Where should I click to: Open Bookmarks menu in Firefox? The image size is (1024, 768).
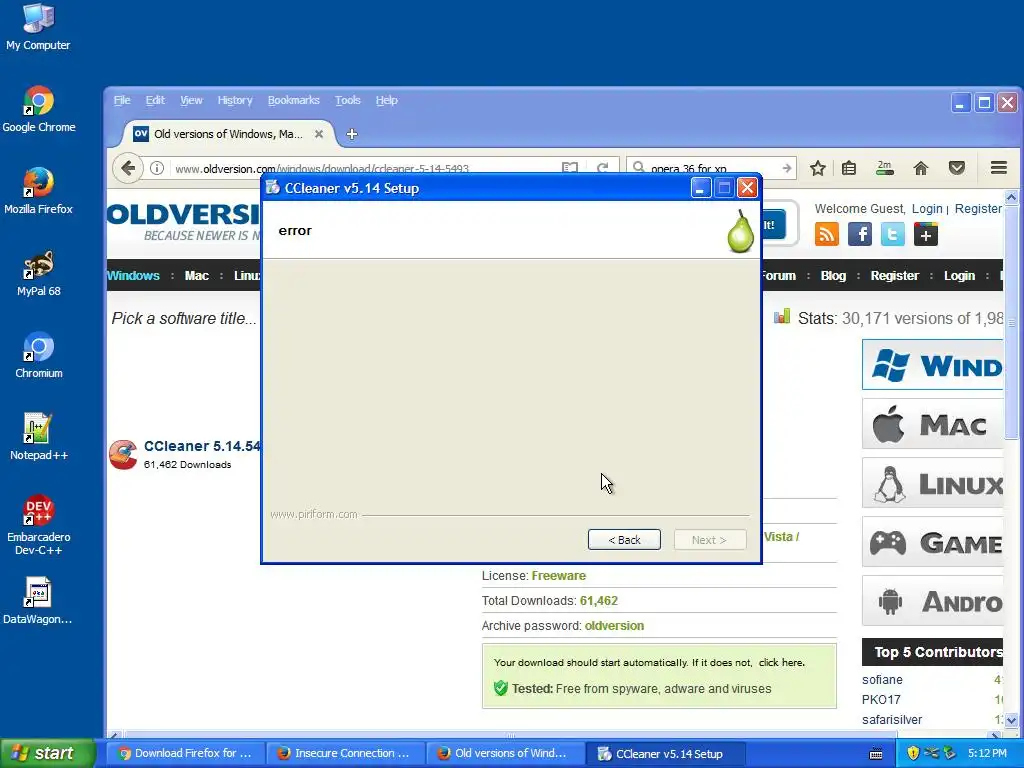(294, 100)
